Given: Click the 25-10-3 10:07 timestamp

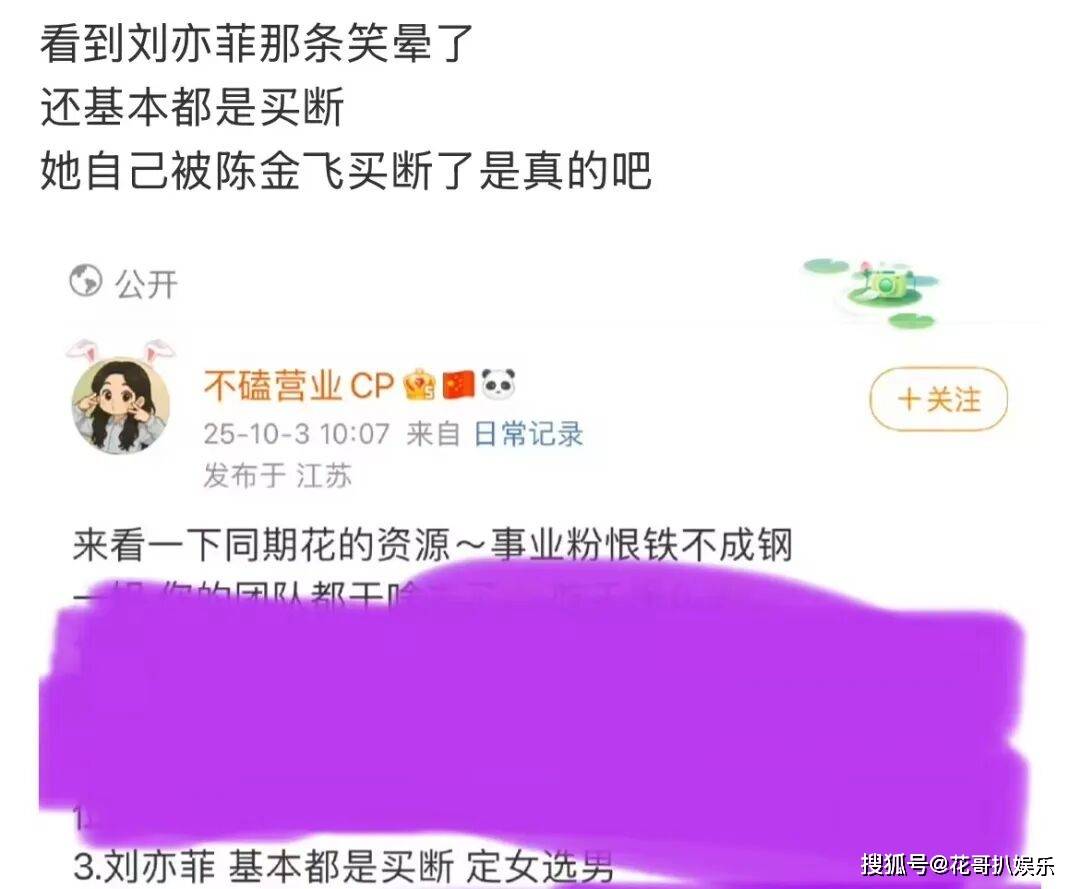Looking at the screenshot, I should coord(297,435).
